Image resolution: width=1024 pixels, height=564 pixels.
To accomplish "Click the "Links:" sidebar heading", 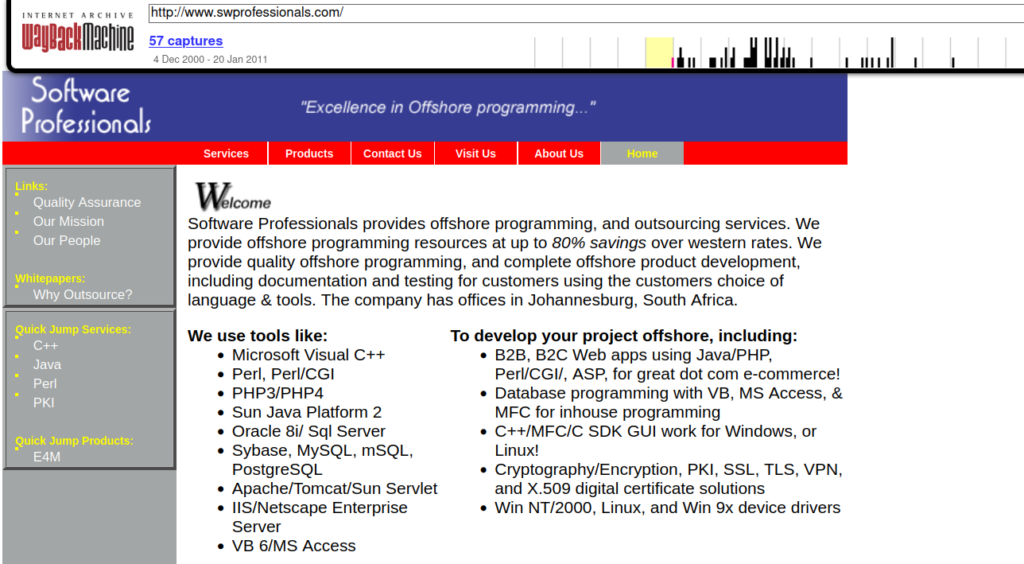I will pos(31,186).
